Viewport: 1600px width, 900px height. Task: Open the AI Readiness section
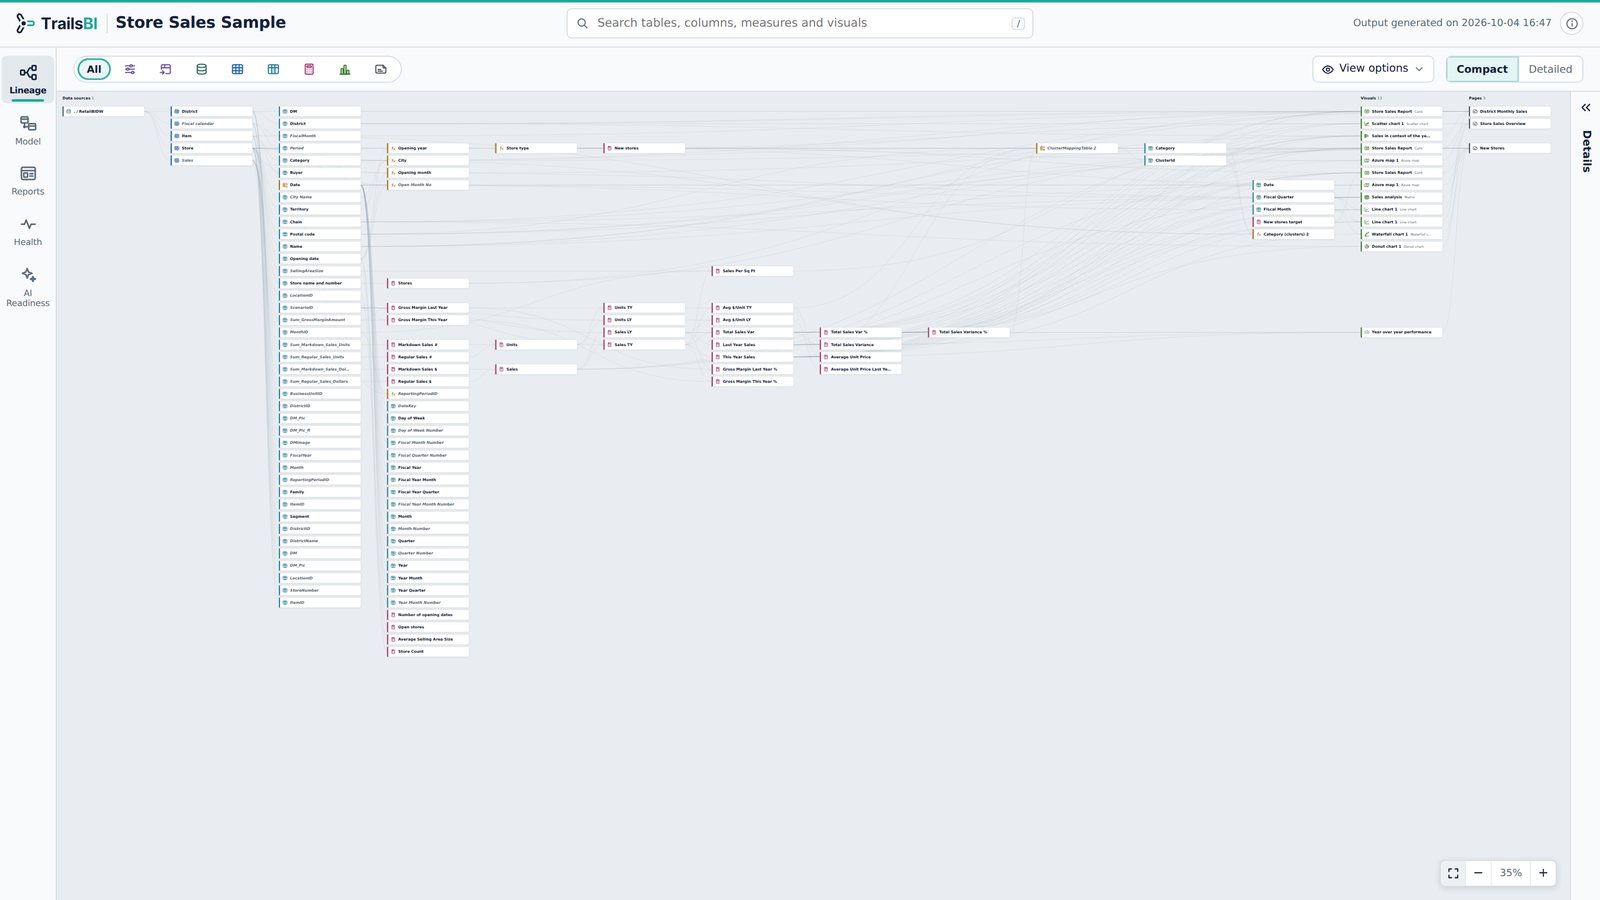(28, 286)
